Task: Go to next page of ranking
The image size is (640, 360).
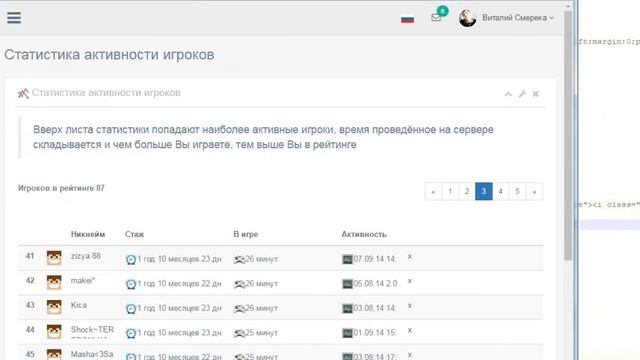Action: coord(534,191)
